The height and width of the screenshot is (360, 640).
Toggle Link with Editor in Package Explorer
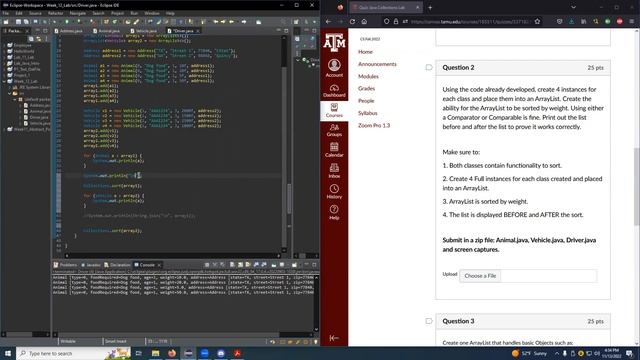(39, 39)
